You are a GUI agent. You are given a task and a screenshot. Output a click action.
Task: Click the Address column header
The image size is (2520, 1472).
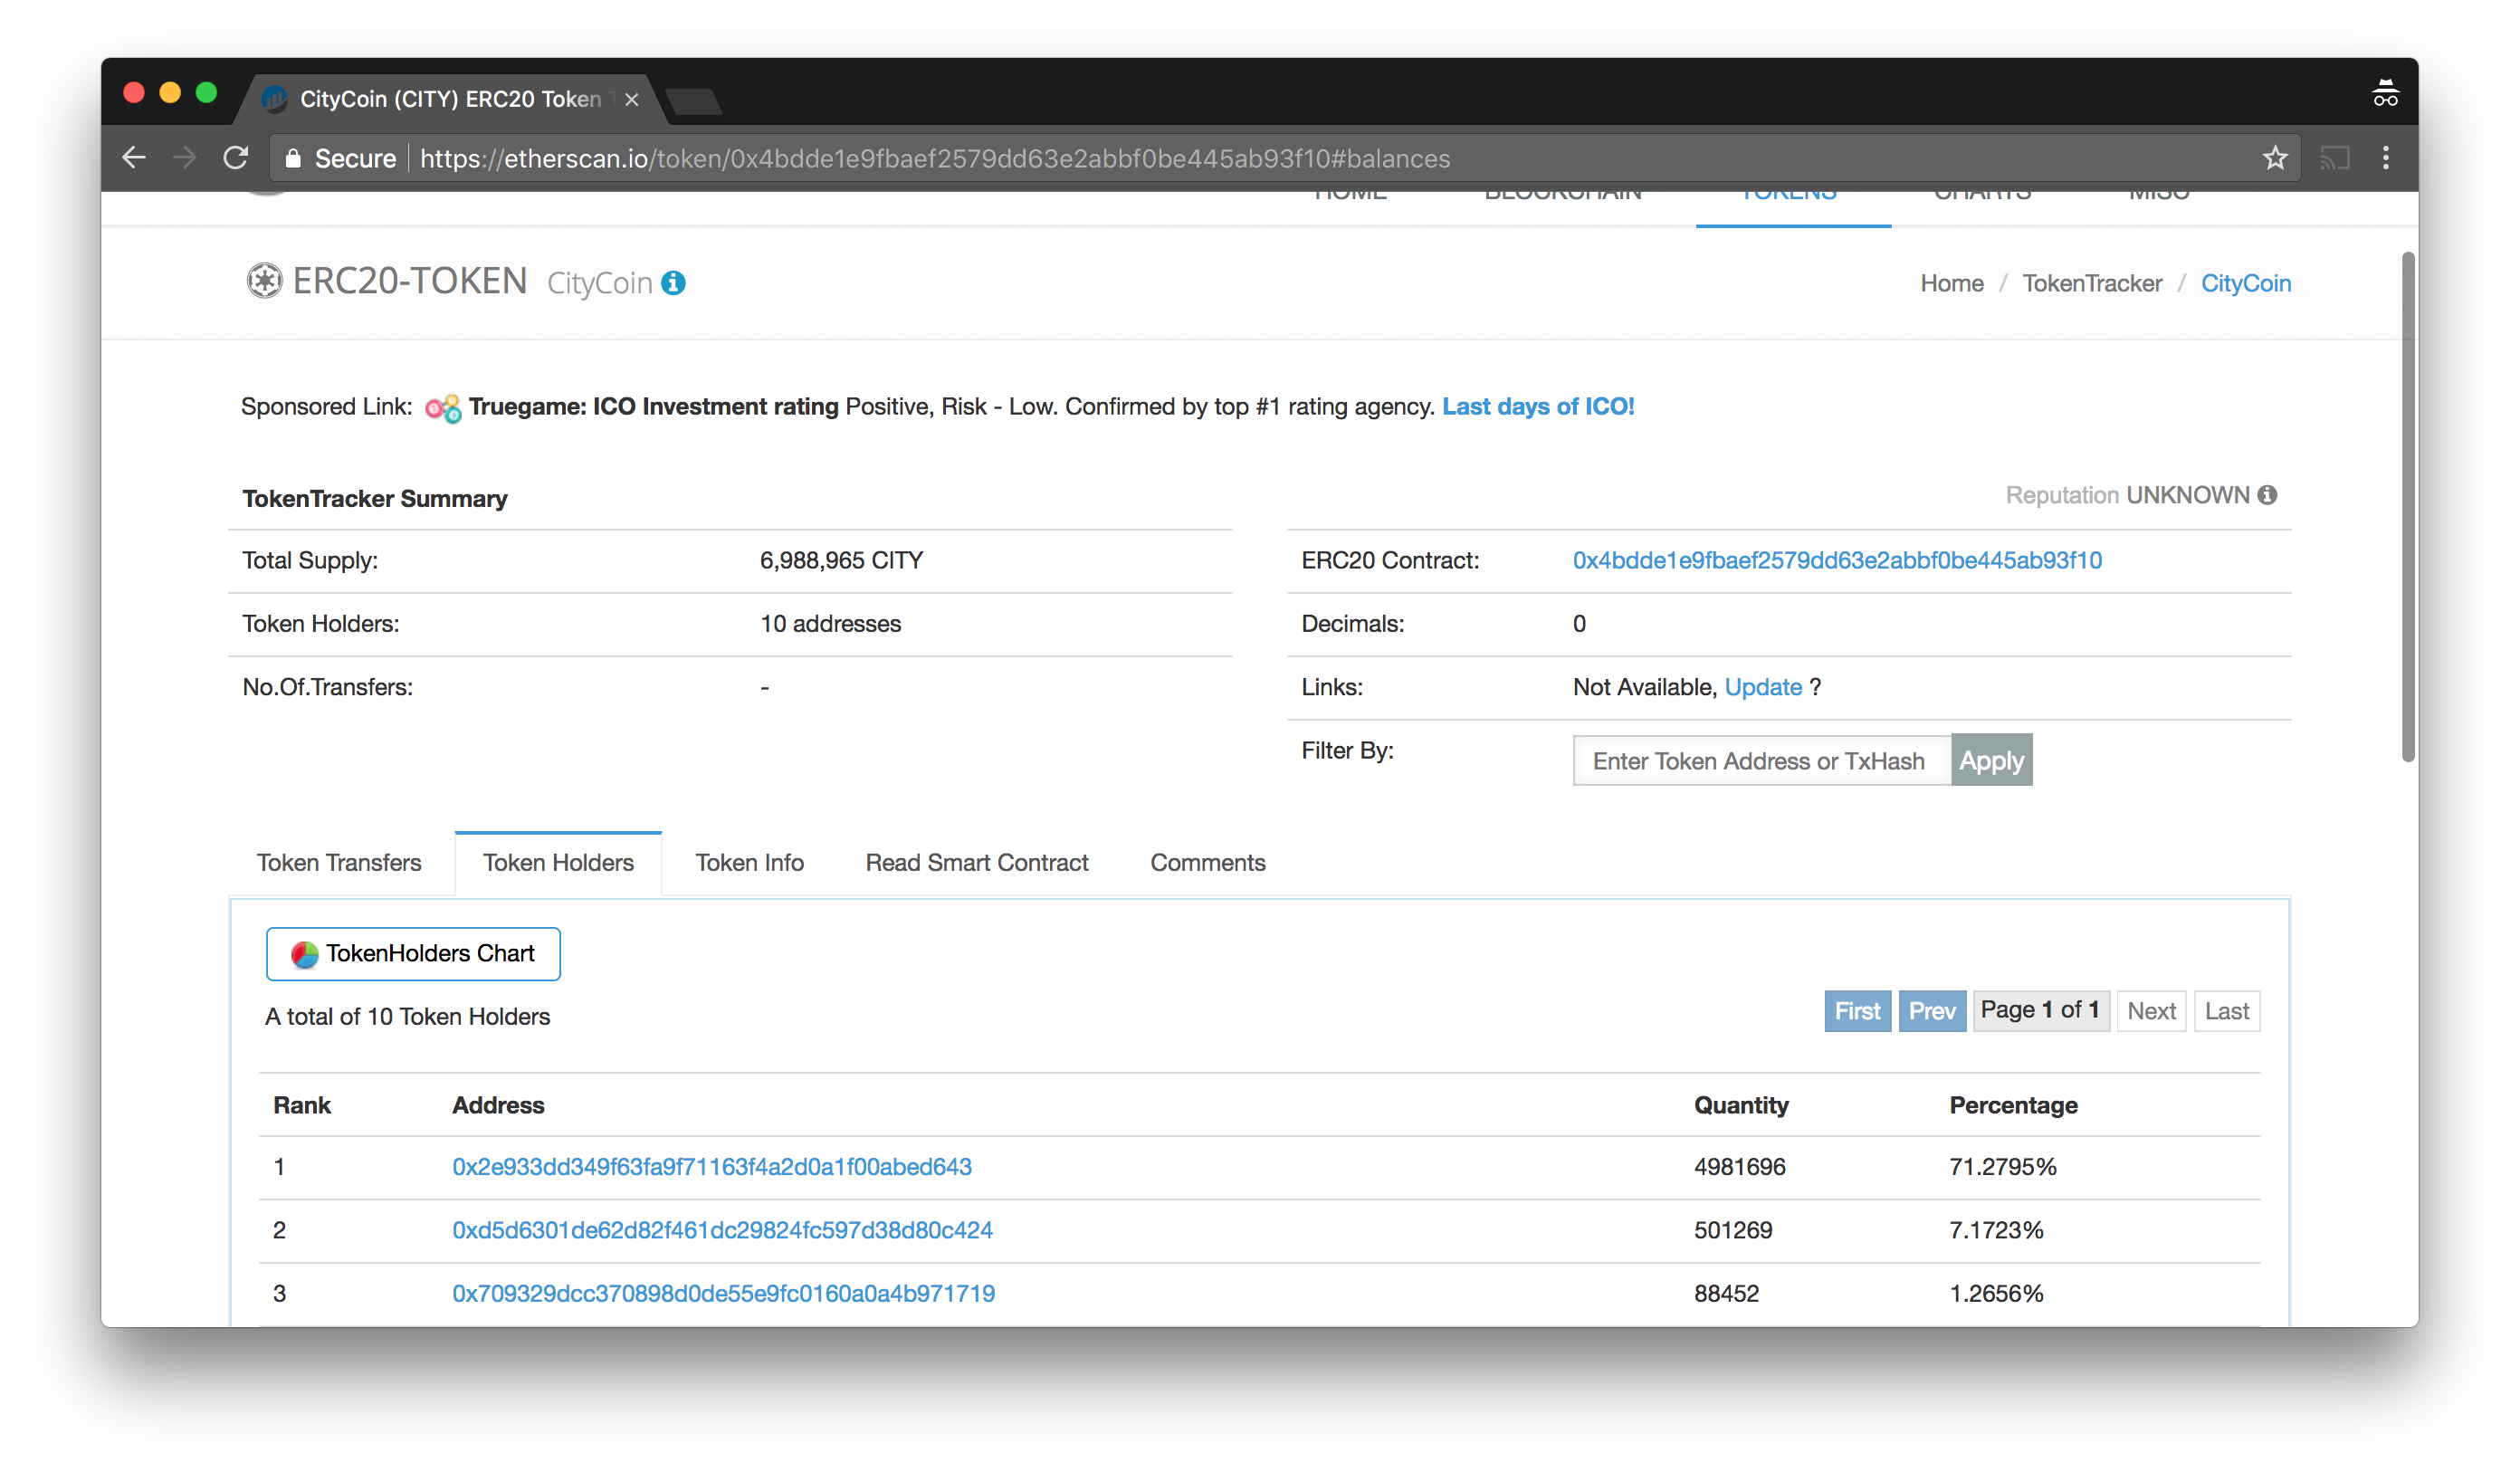point(498,1105)
